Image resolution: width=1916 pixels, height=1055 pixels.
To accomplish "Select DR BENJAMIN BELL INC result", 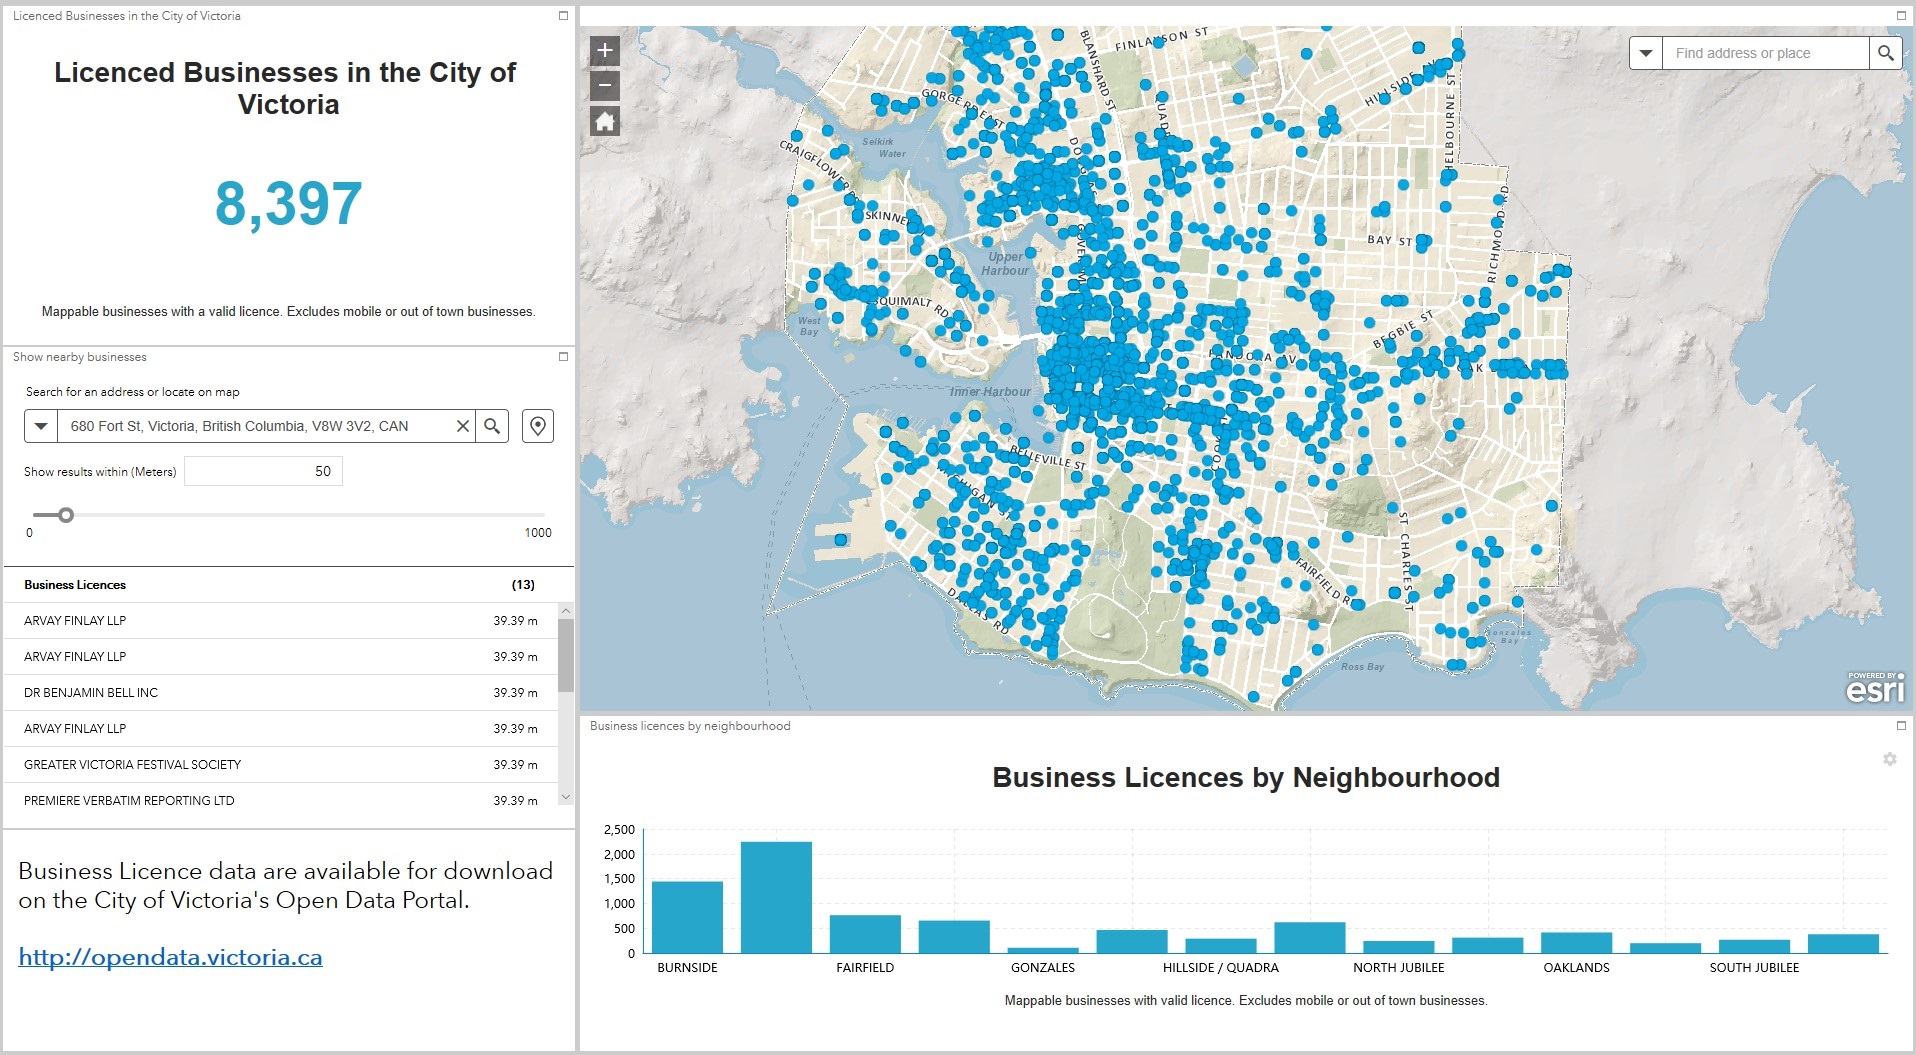I will pos(91,692).
